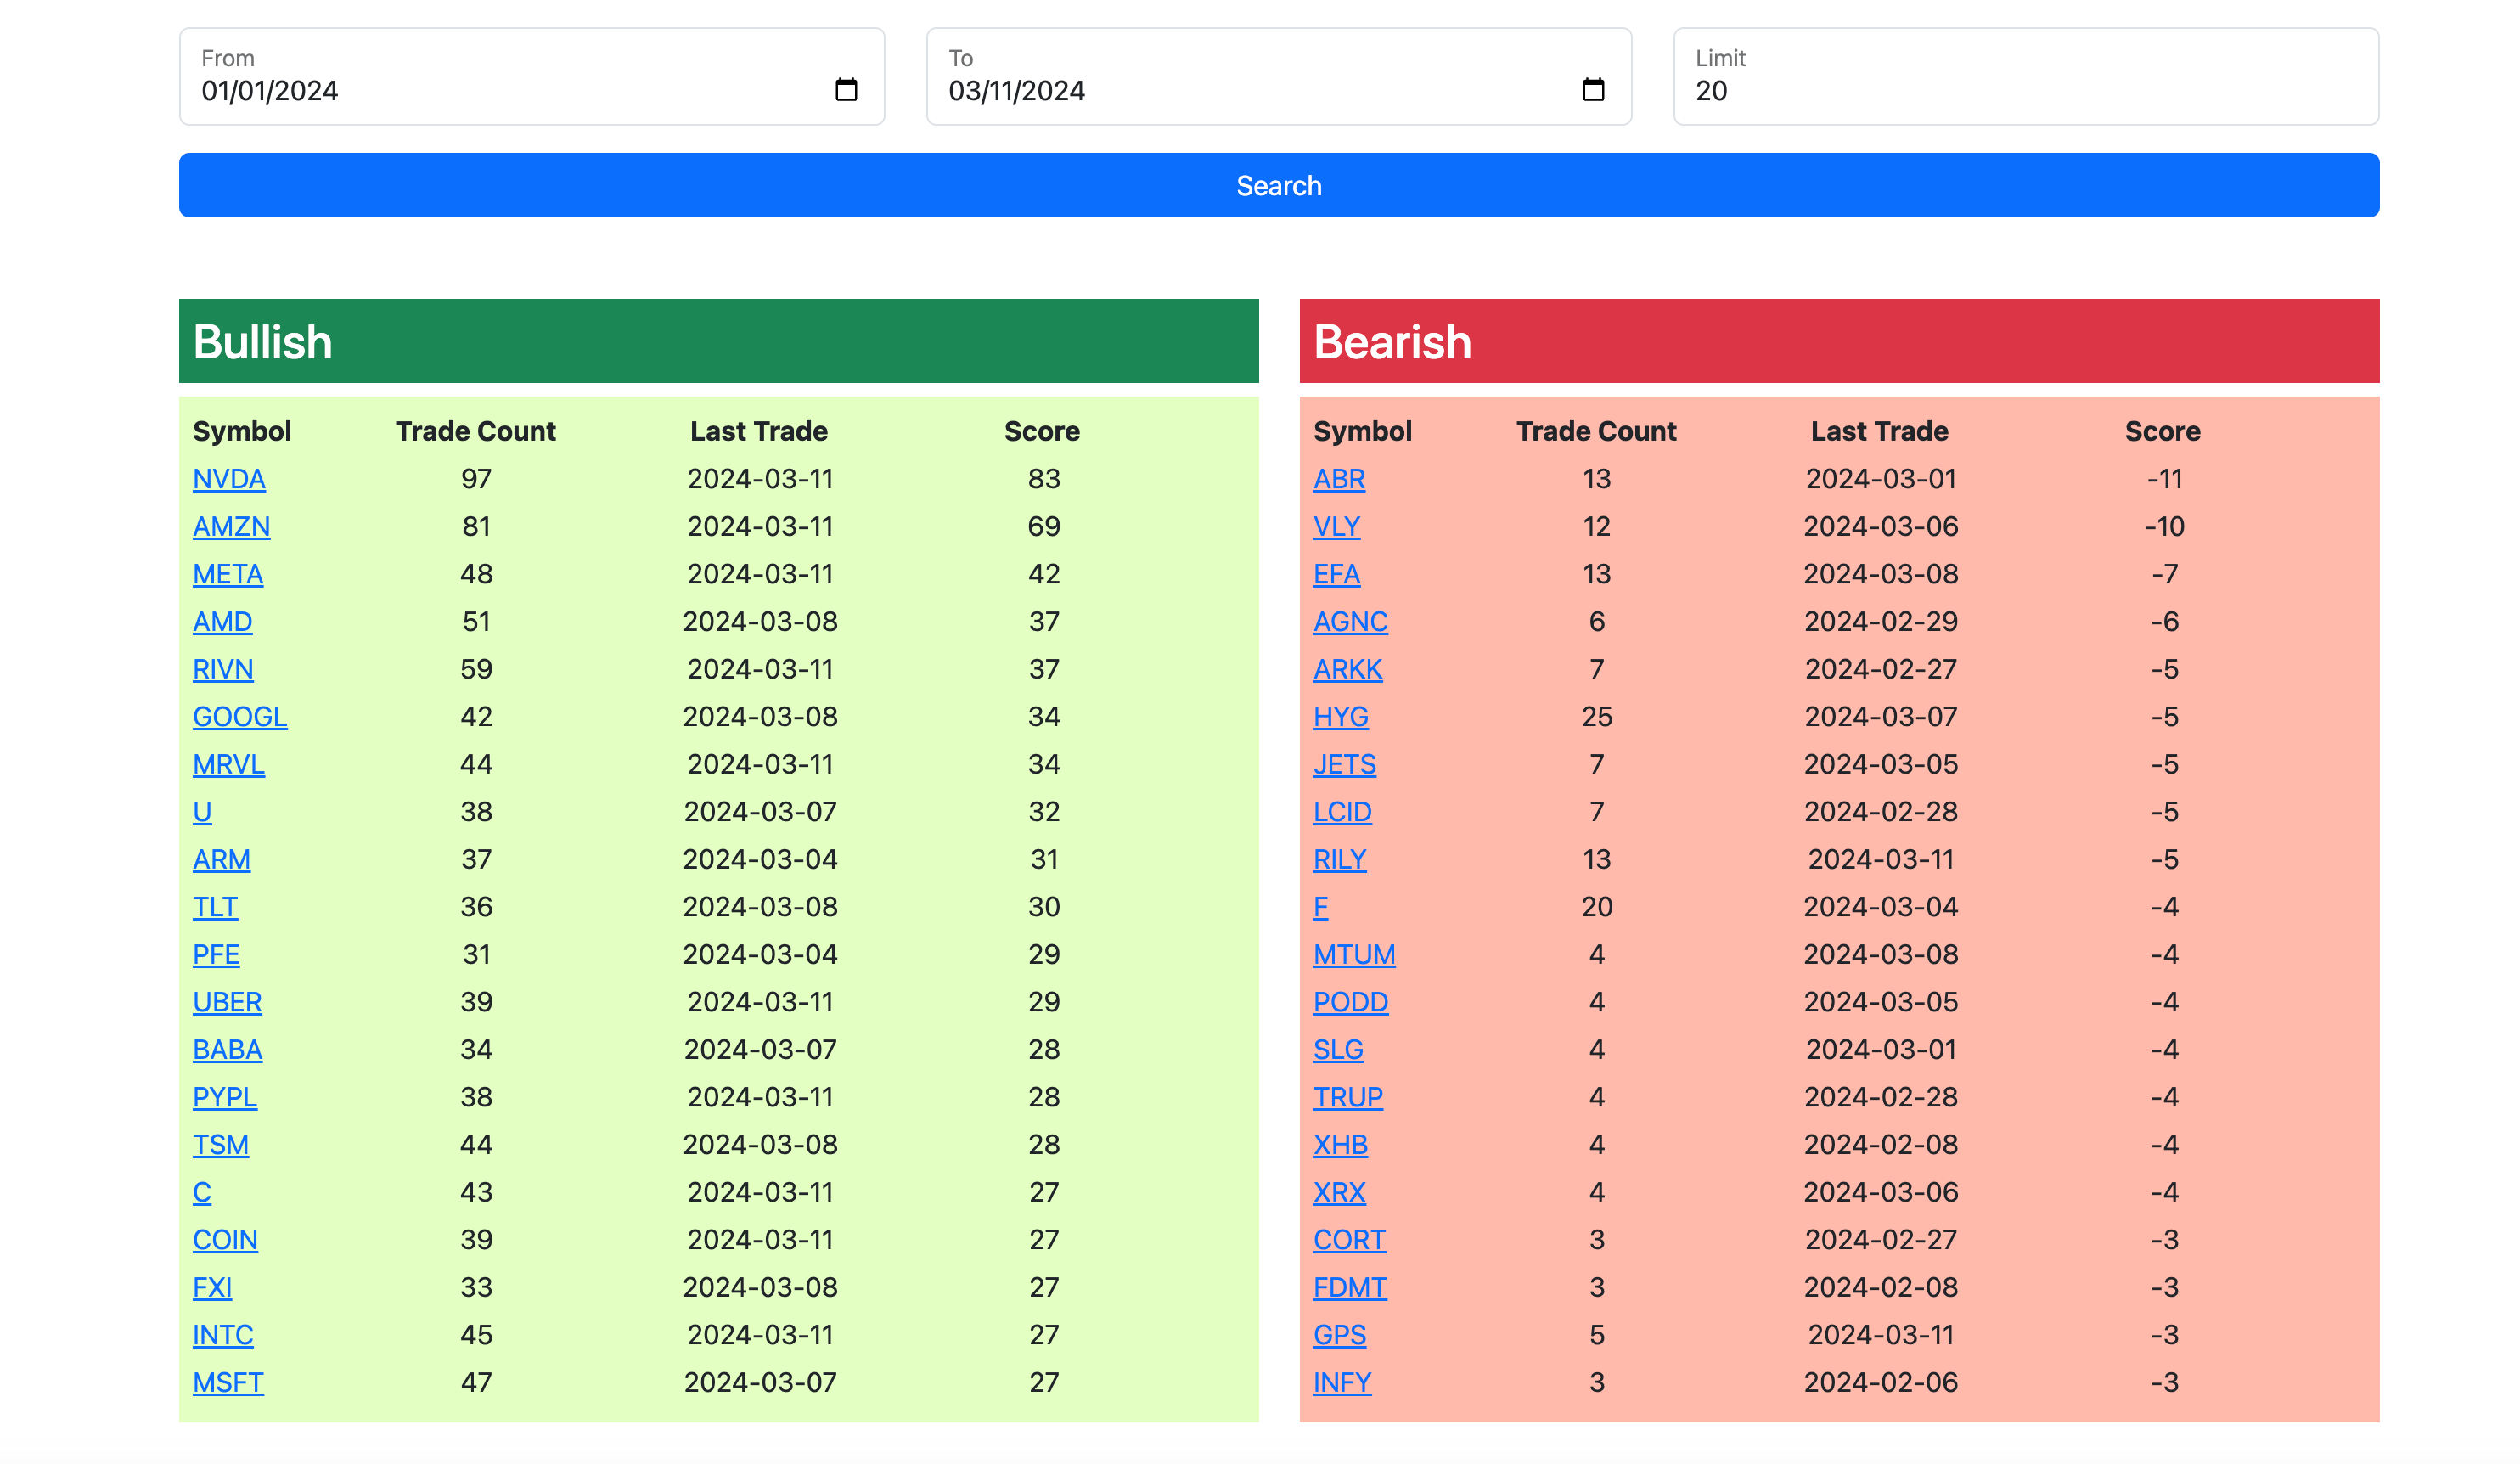
Task: Click the Bearish red header banner
Action: 1838,341
